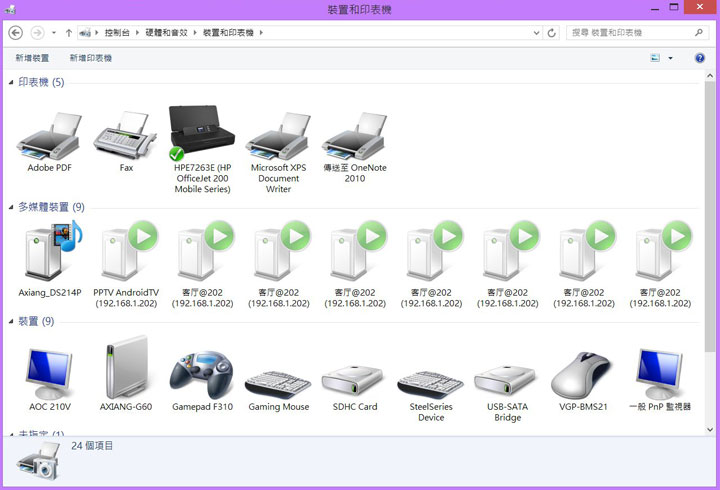Click the 24 個項目 status text

pyautogui.click(x=92, y=445)
